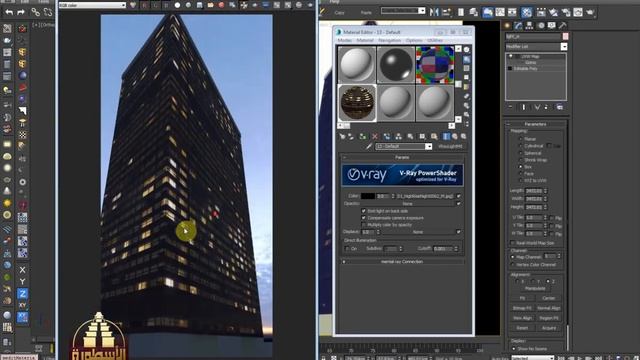Viewport: 640px width, 360px height.
Task: Open the Motion tab in command panel
Action: 541,25
